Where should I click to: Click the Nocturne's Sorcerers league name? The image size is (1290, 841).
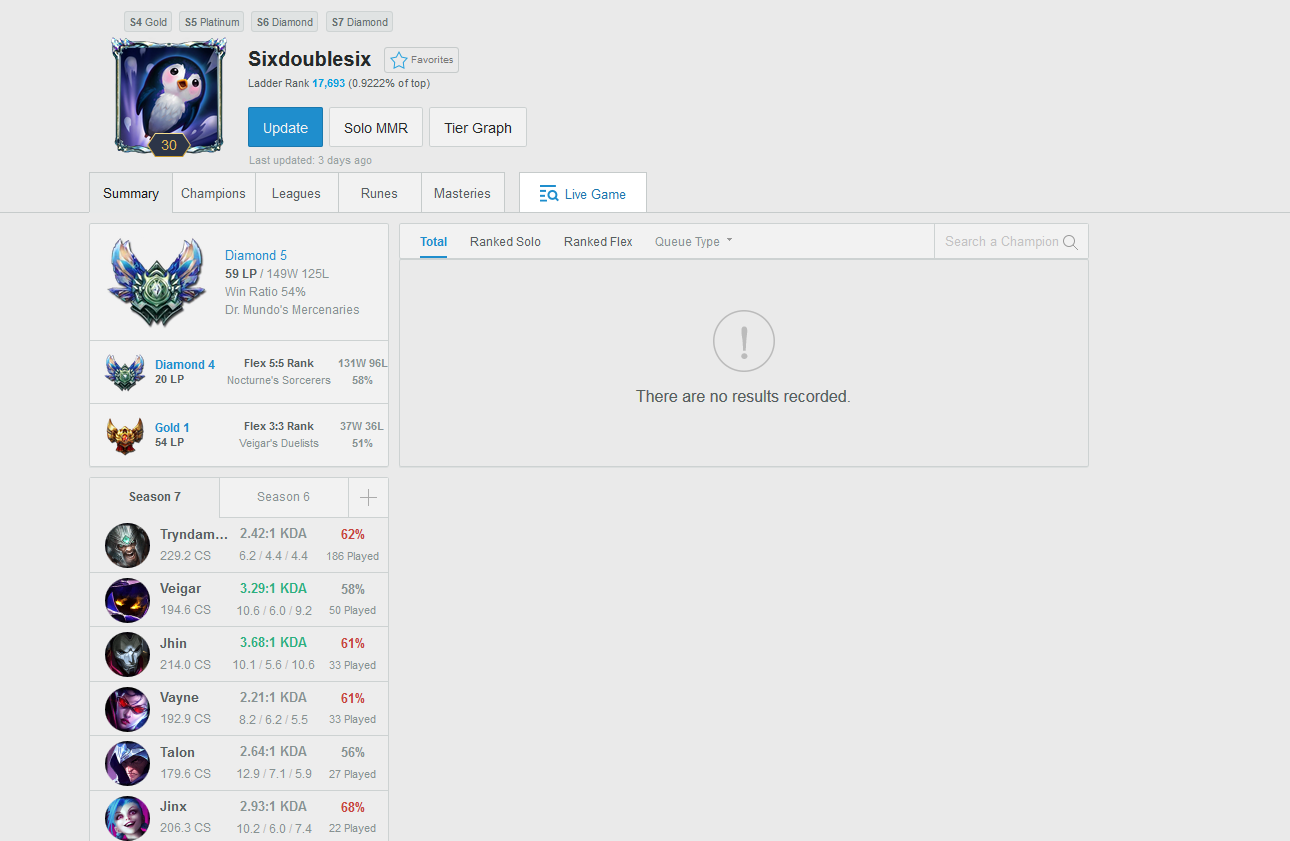(279, 381)
